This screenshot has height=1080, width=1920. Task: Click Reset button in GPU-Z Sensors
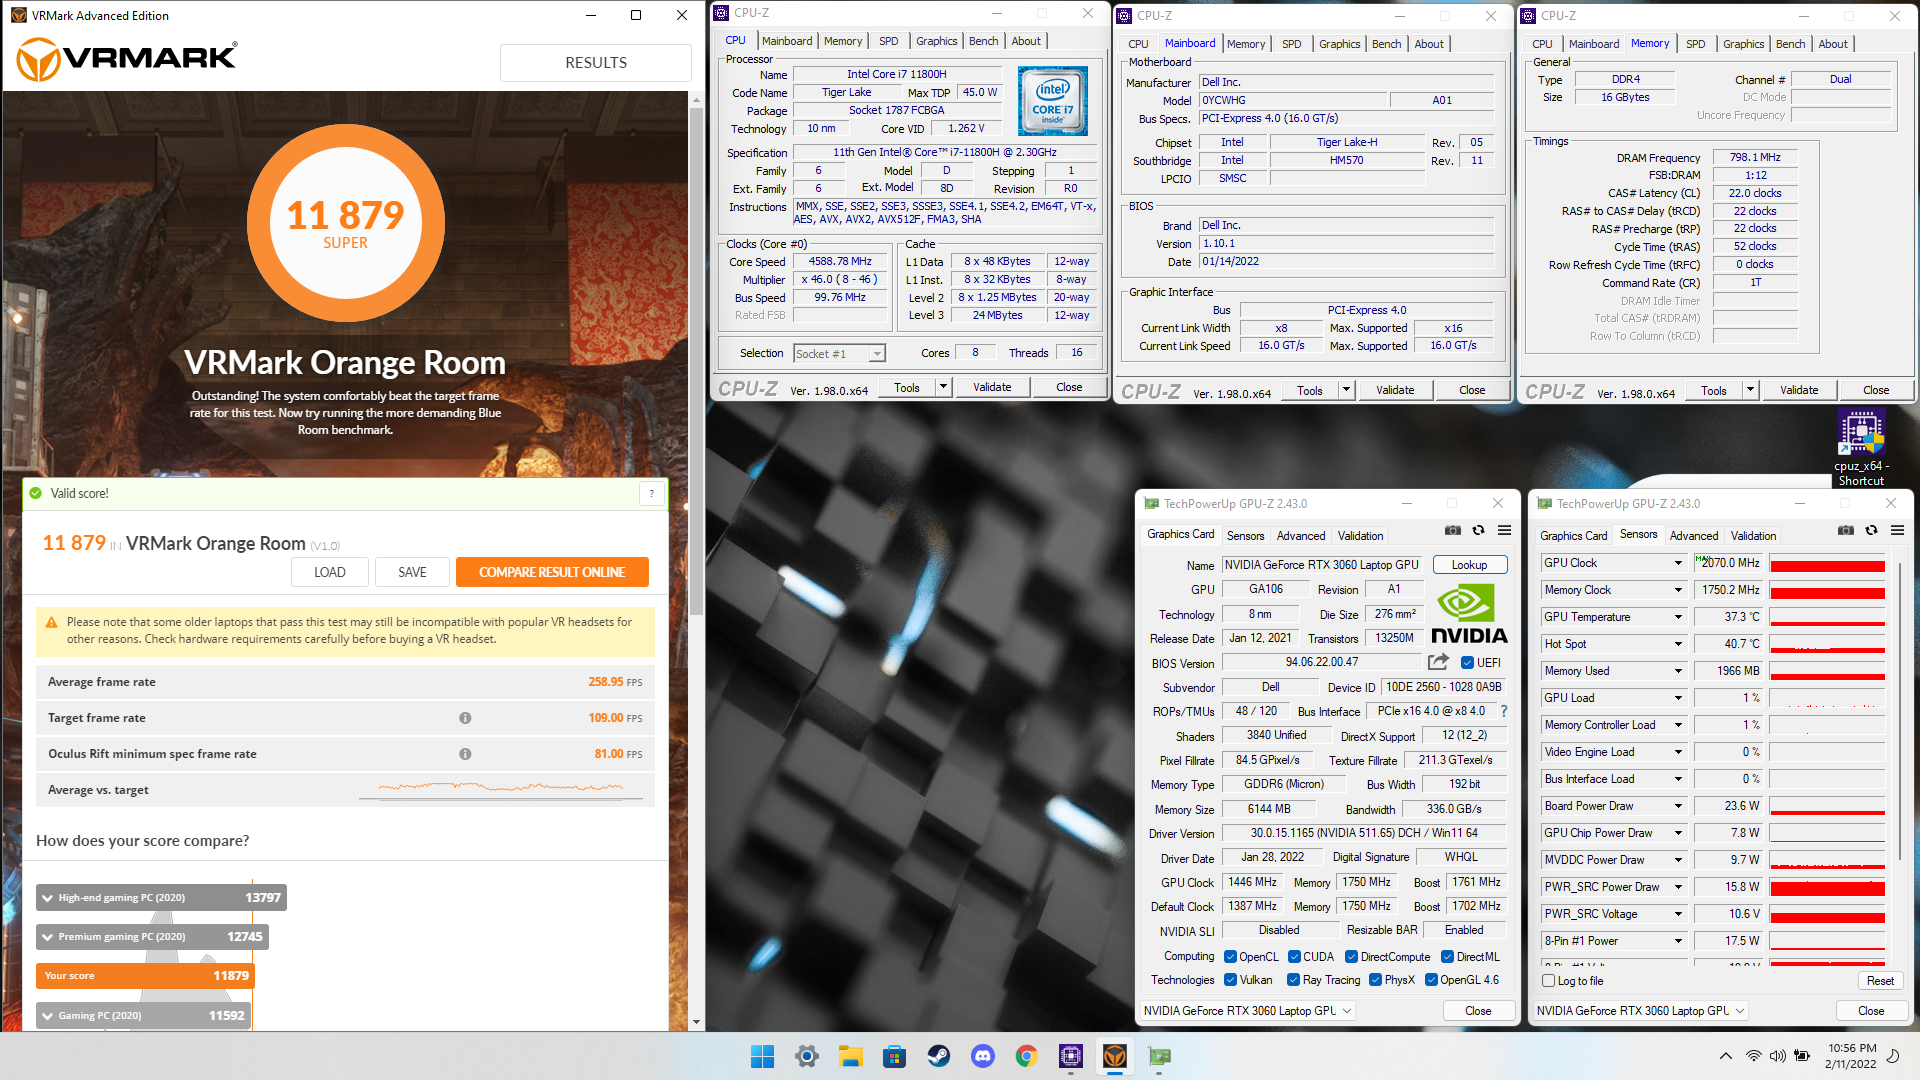point(1880,981)
